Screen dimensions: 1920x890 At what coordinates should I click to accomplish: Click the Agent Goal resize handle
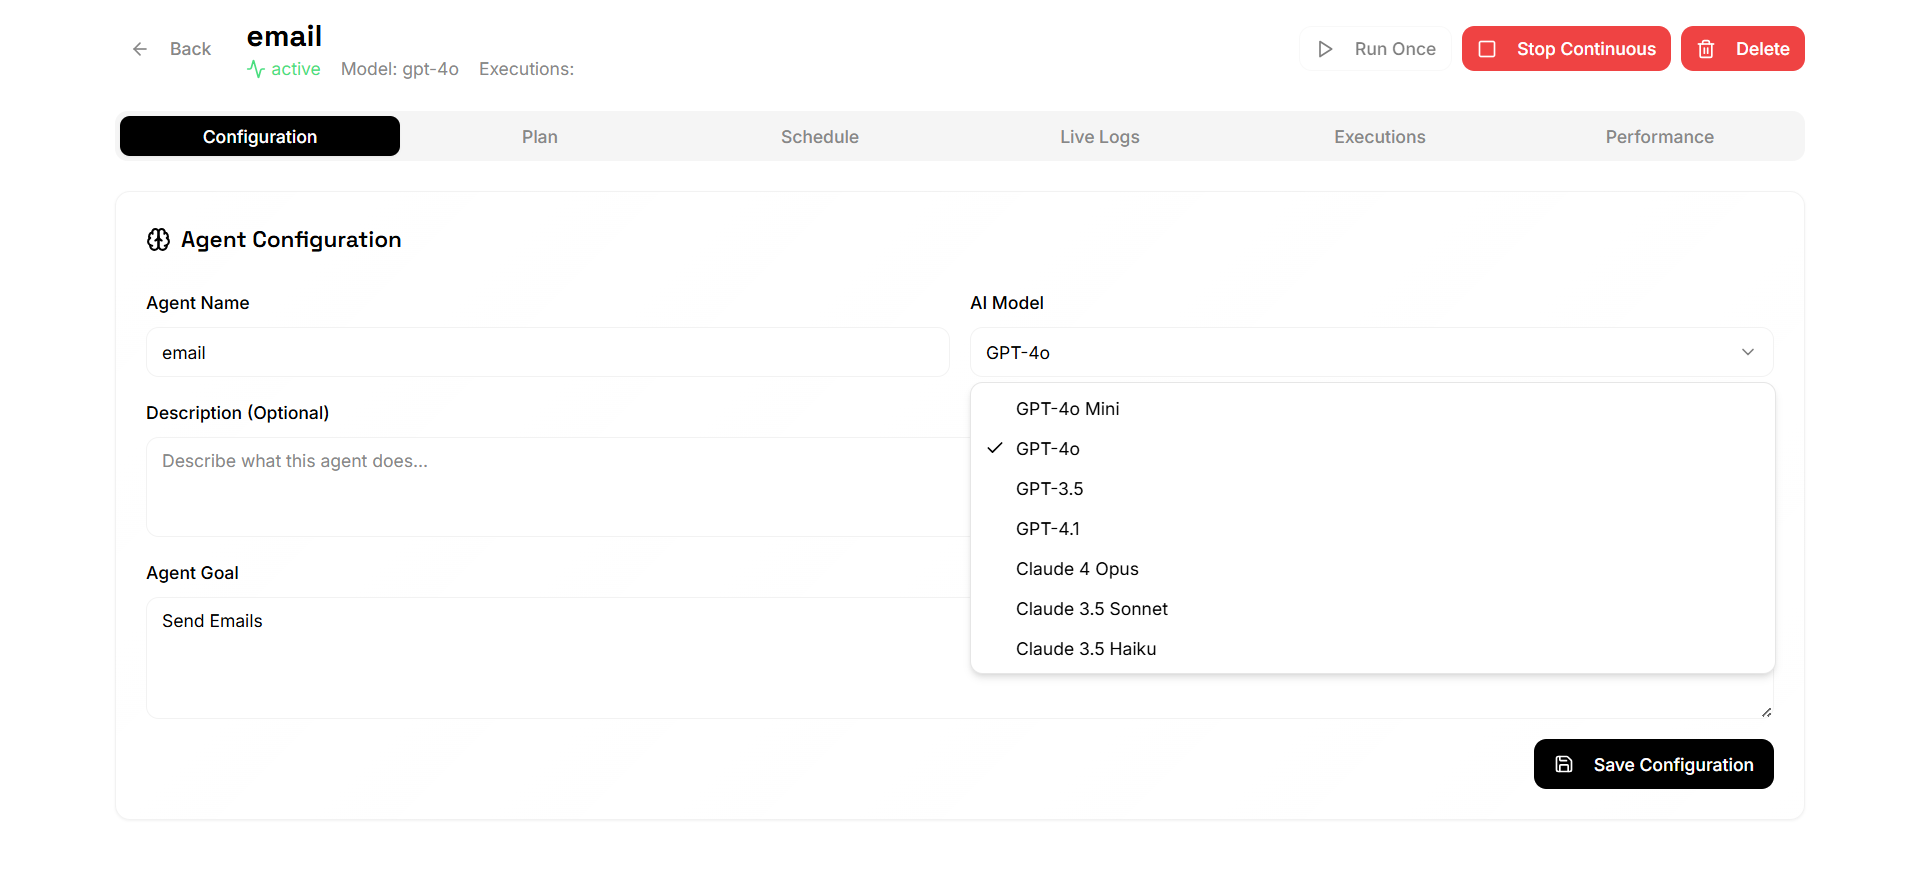[x=1766, y=712]
